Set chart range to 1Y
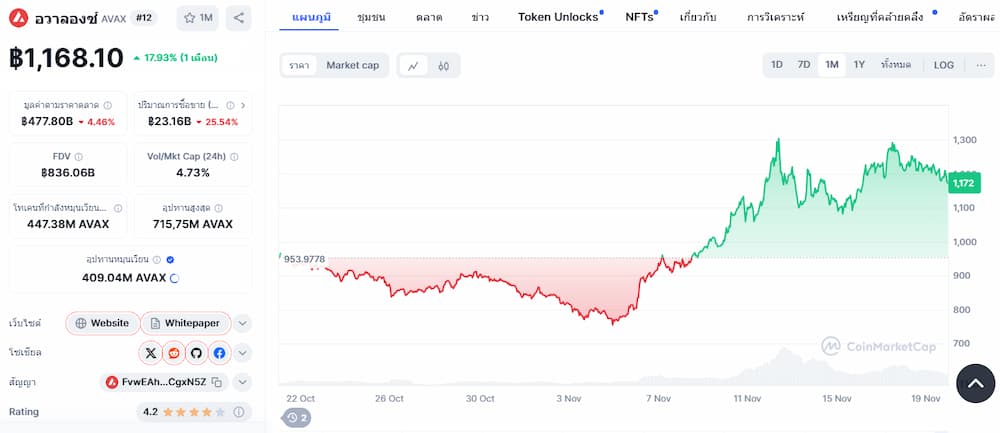The image size is (1000, 433). pos(859,65)
